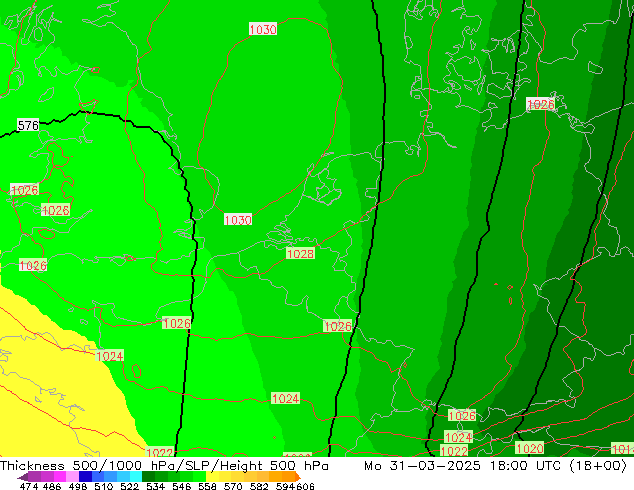Click the legend value 606
The width and height of the screenshot is (634, 490).
click(305, 486)
